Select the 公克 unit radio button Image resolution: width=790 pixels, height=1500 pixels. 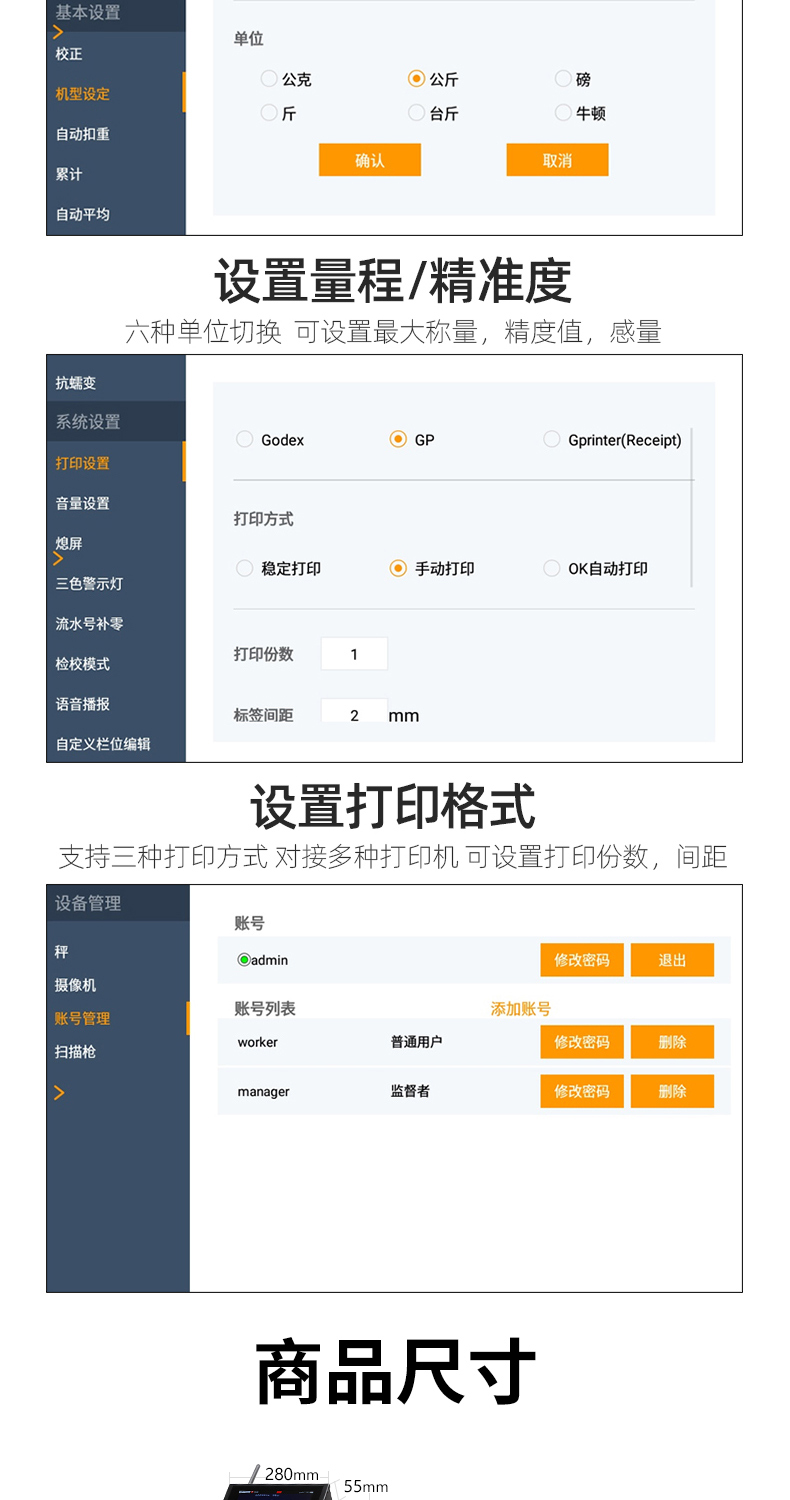(x=269, y=78)
